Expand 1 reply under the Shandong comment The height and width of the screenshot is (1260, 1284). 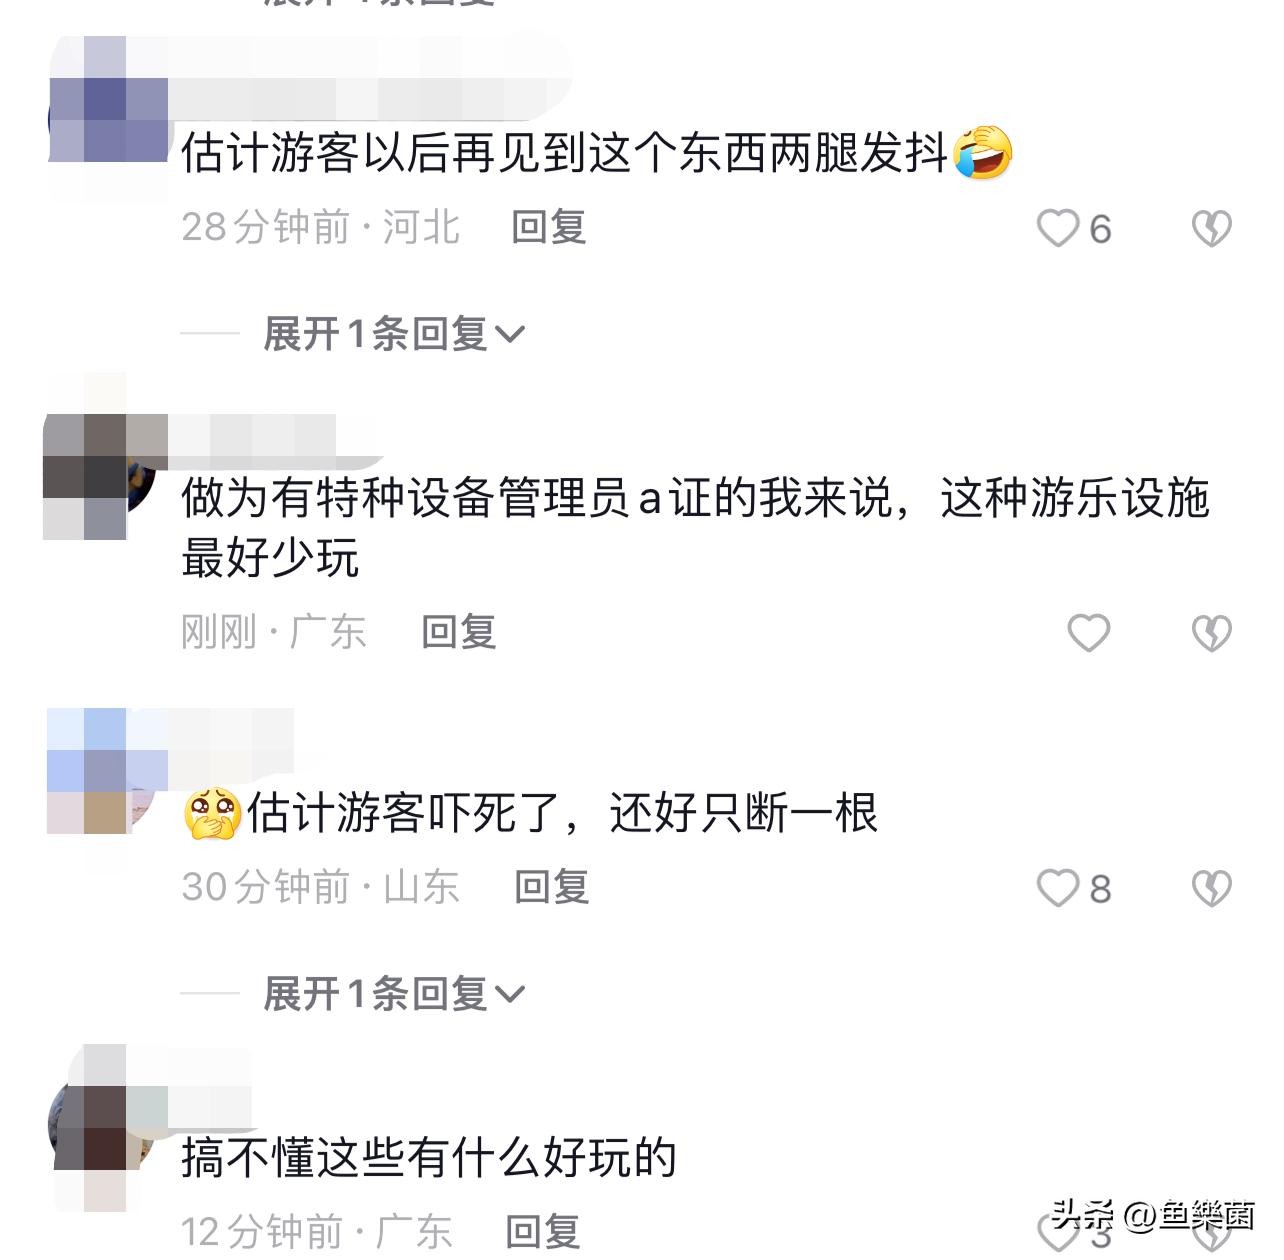393,993
